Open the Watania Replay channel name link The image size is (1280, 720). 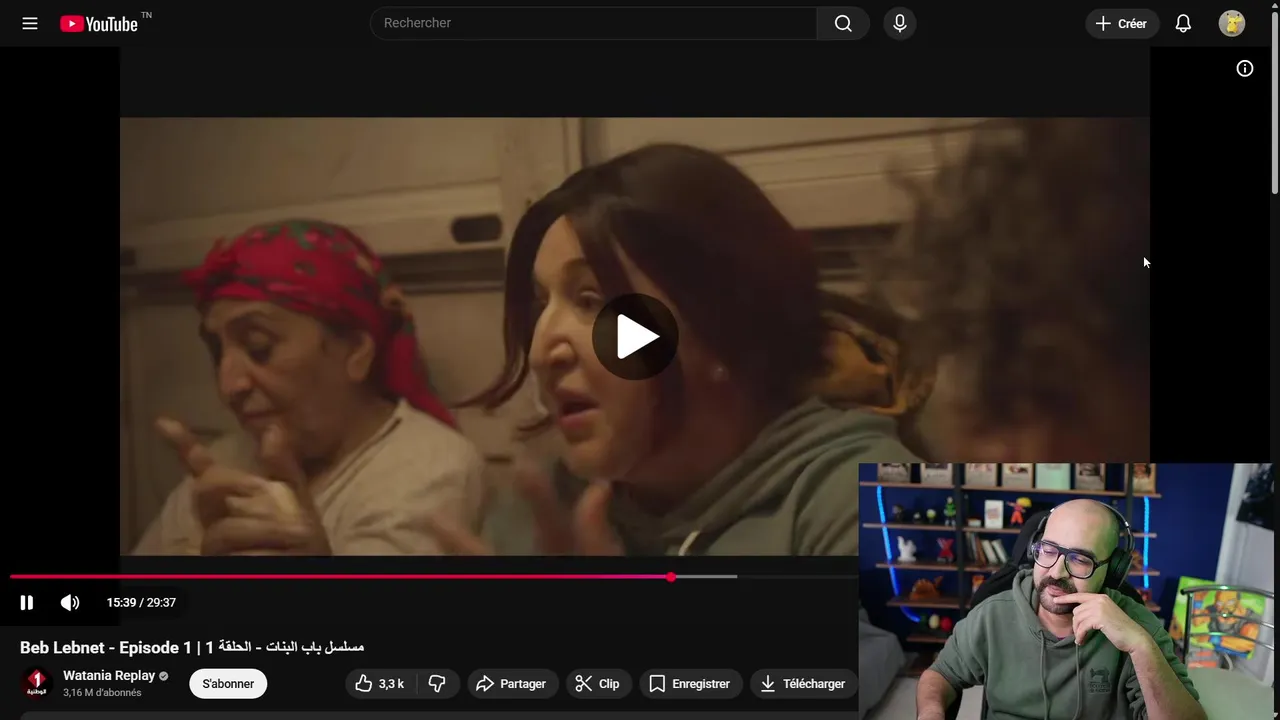coord(109,676)
